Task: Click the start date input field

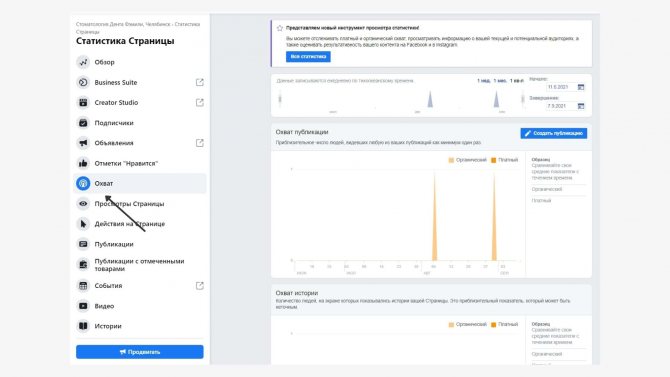Action: [x=561, y=87]
